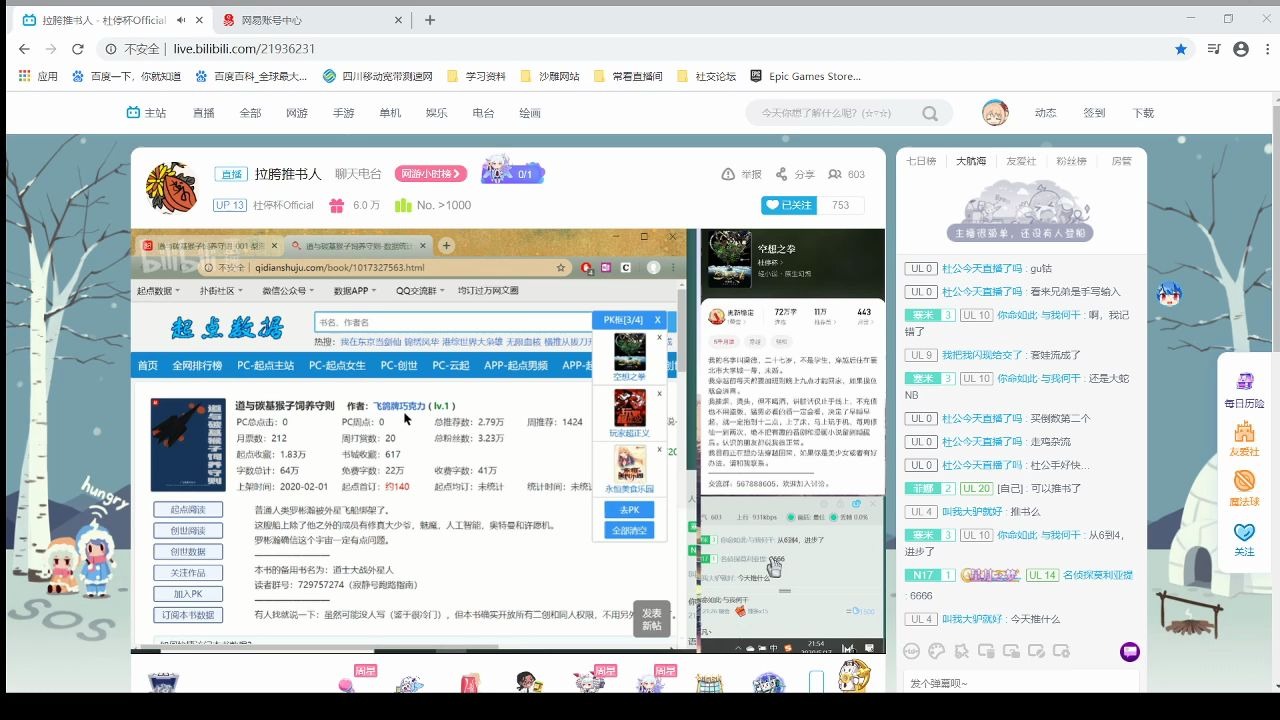The image size is (1280, 720).
Task: Open the 社交论坛 bookmark folder
Action: 706,76
